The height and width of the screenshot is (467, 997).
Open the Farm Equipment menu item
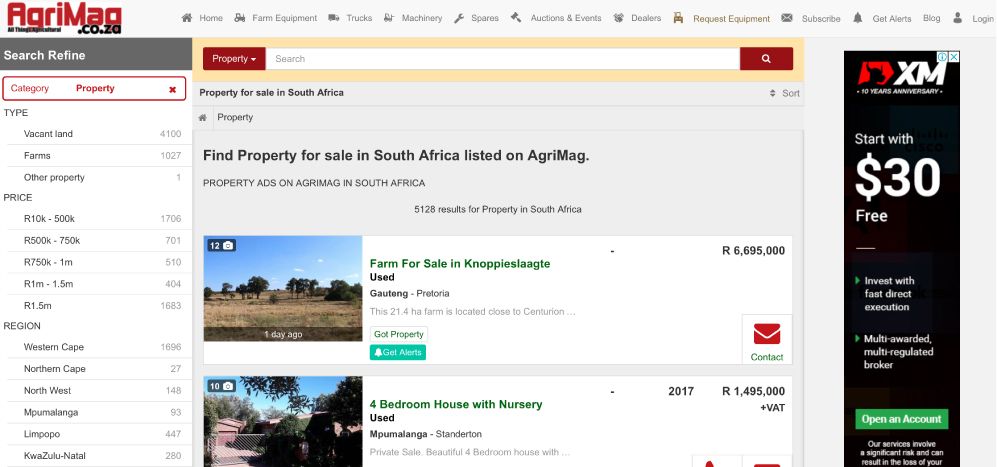click(284, 18)
